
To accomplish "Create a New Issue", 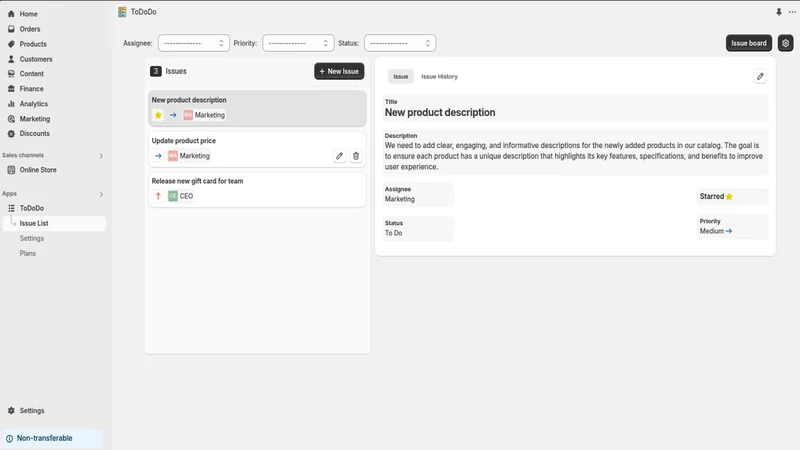I will click(x=339, y=71).
